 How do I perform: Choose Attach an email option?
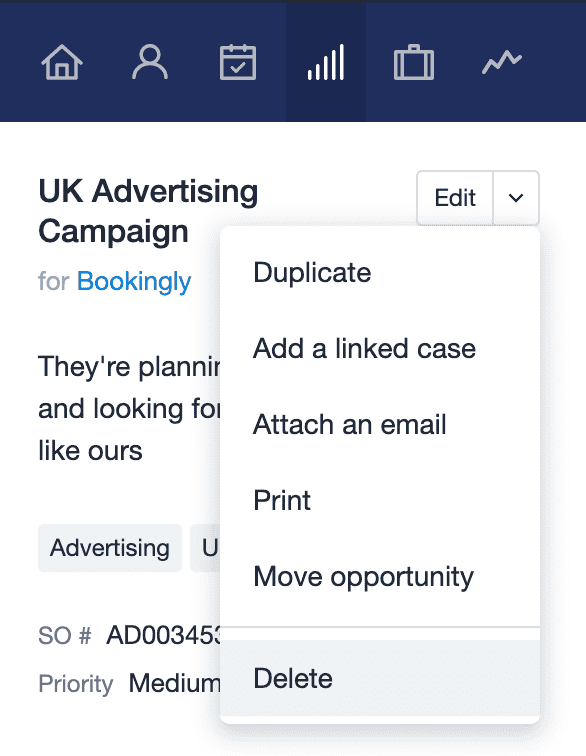[x=380, y=424]
